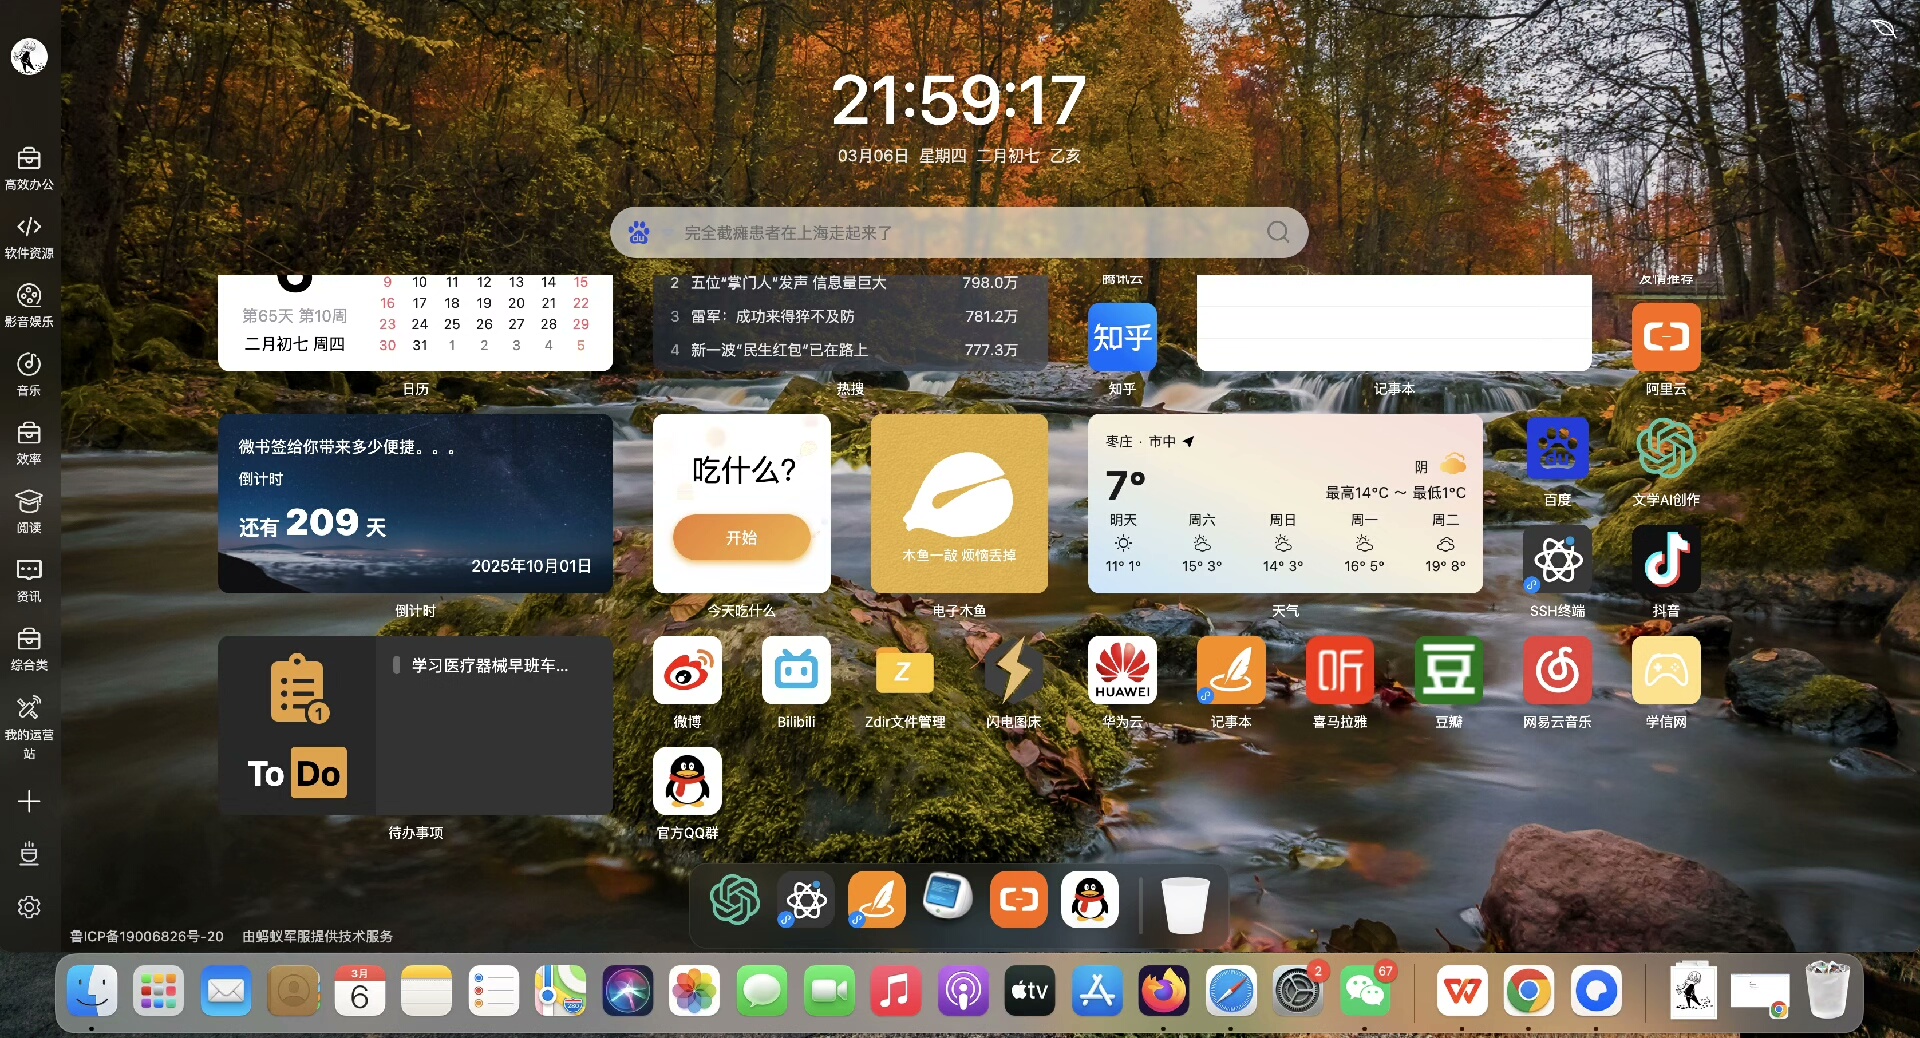Select the 音乐 category in the sidebar
1920x1038 pixels.
29,374
